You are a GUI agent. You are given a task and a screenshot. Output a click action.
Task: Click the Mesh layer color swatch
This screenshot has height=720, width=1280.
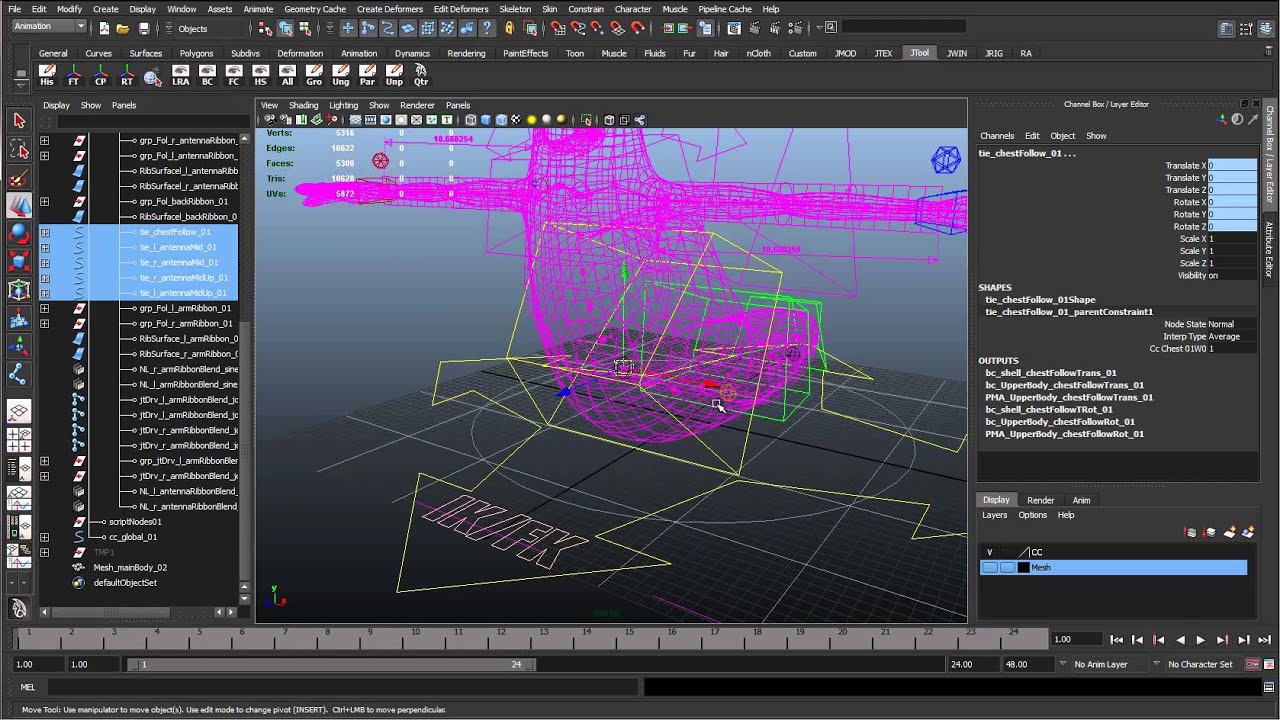pos(1023,568)
